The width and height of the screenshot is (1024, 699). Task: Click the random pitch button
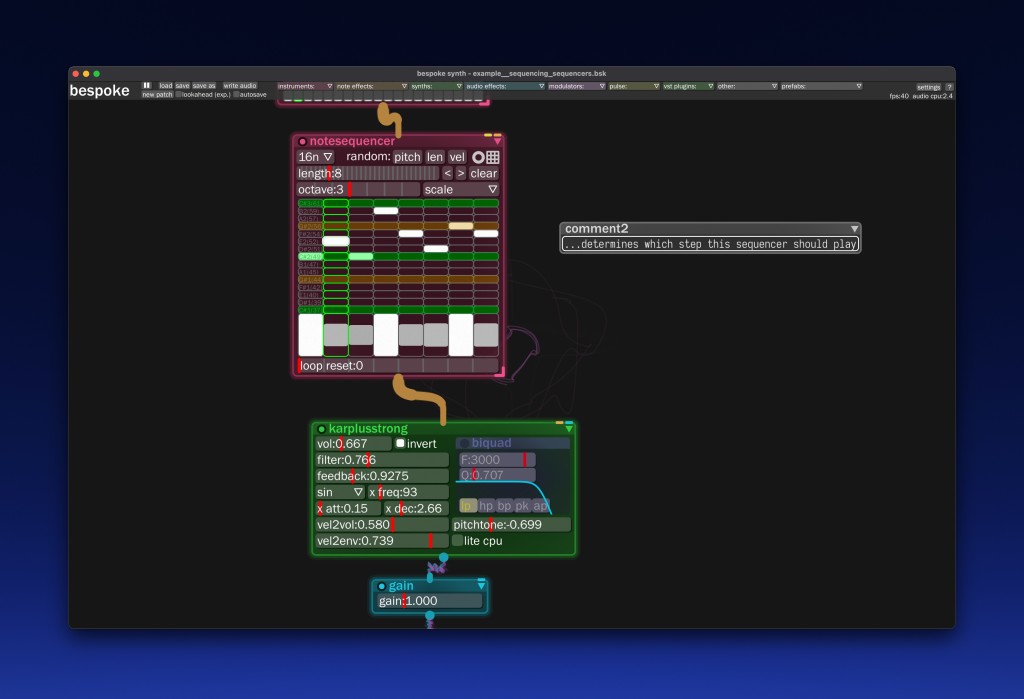(x=407, y=157)
